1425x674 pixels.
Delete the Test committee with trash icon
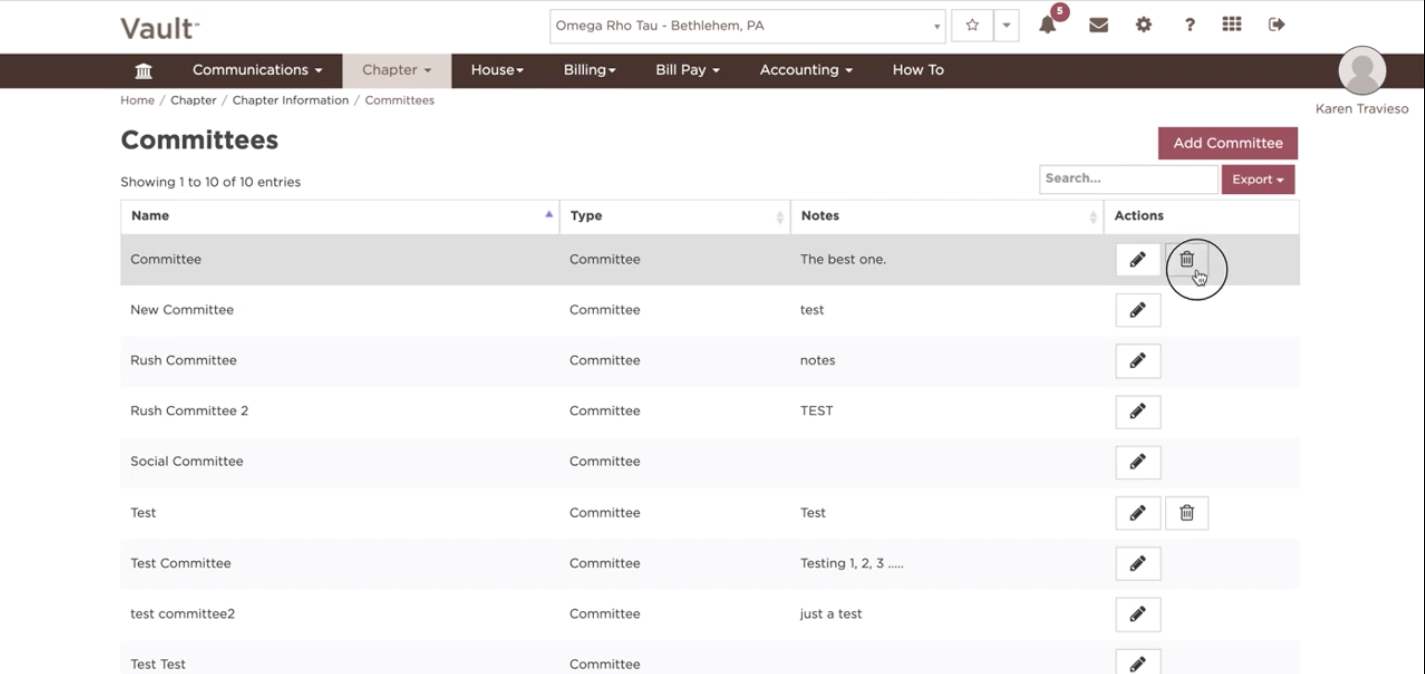click(x=1186, y=513)
